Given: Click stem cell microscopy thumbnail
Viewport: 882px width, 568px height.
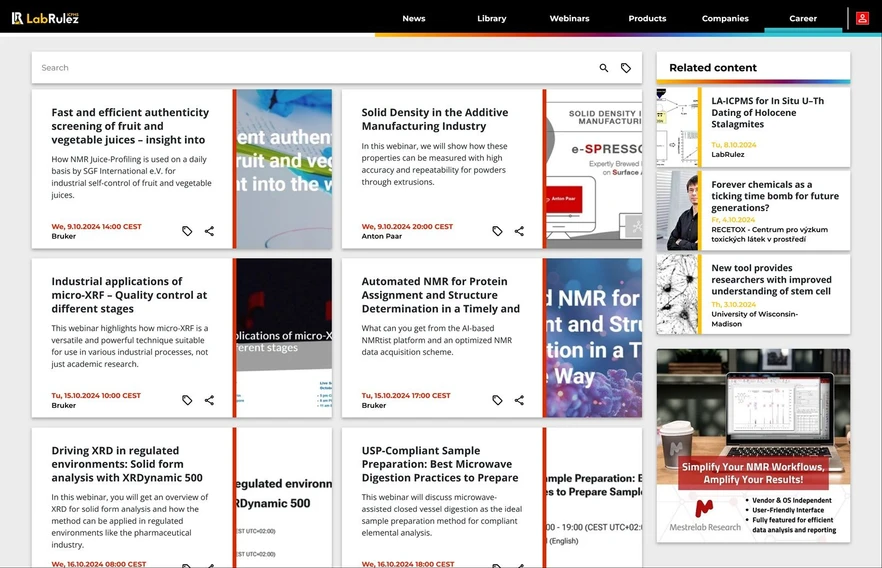Looking at the screenshot, I should click(677, 294).
